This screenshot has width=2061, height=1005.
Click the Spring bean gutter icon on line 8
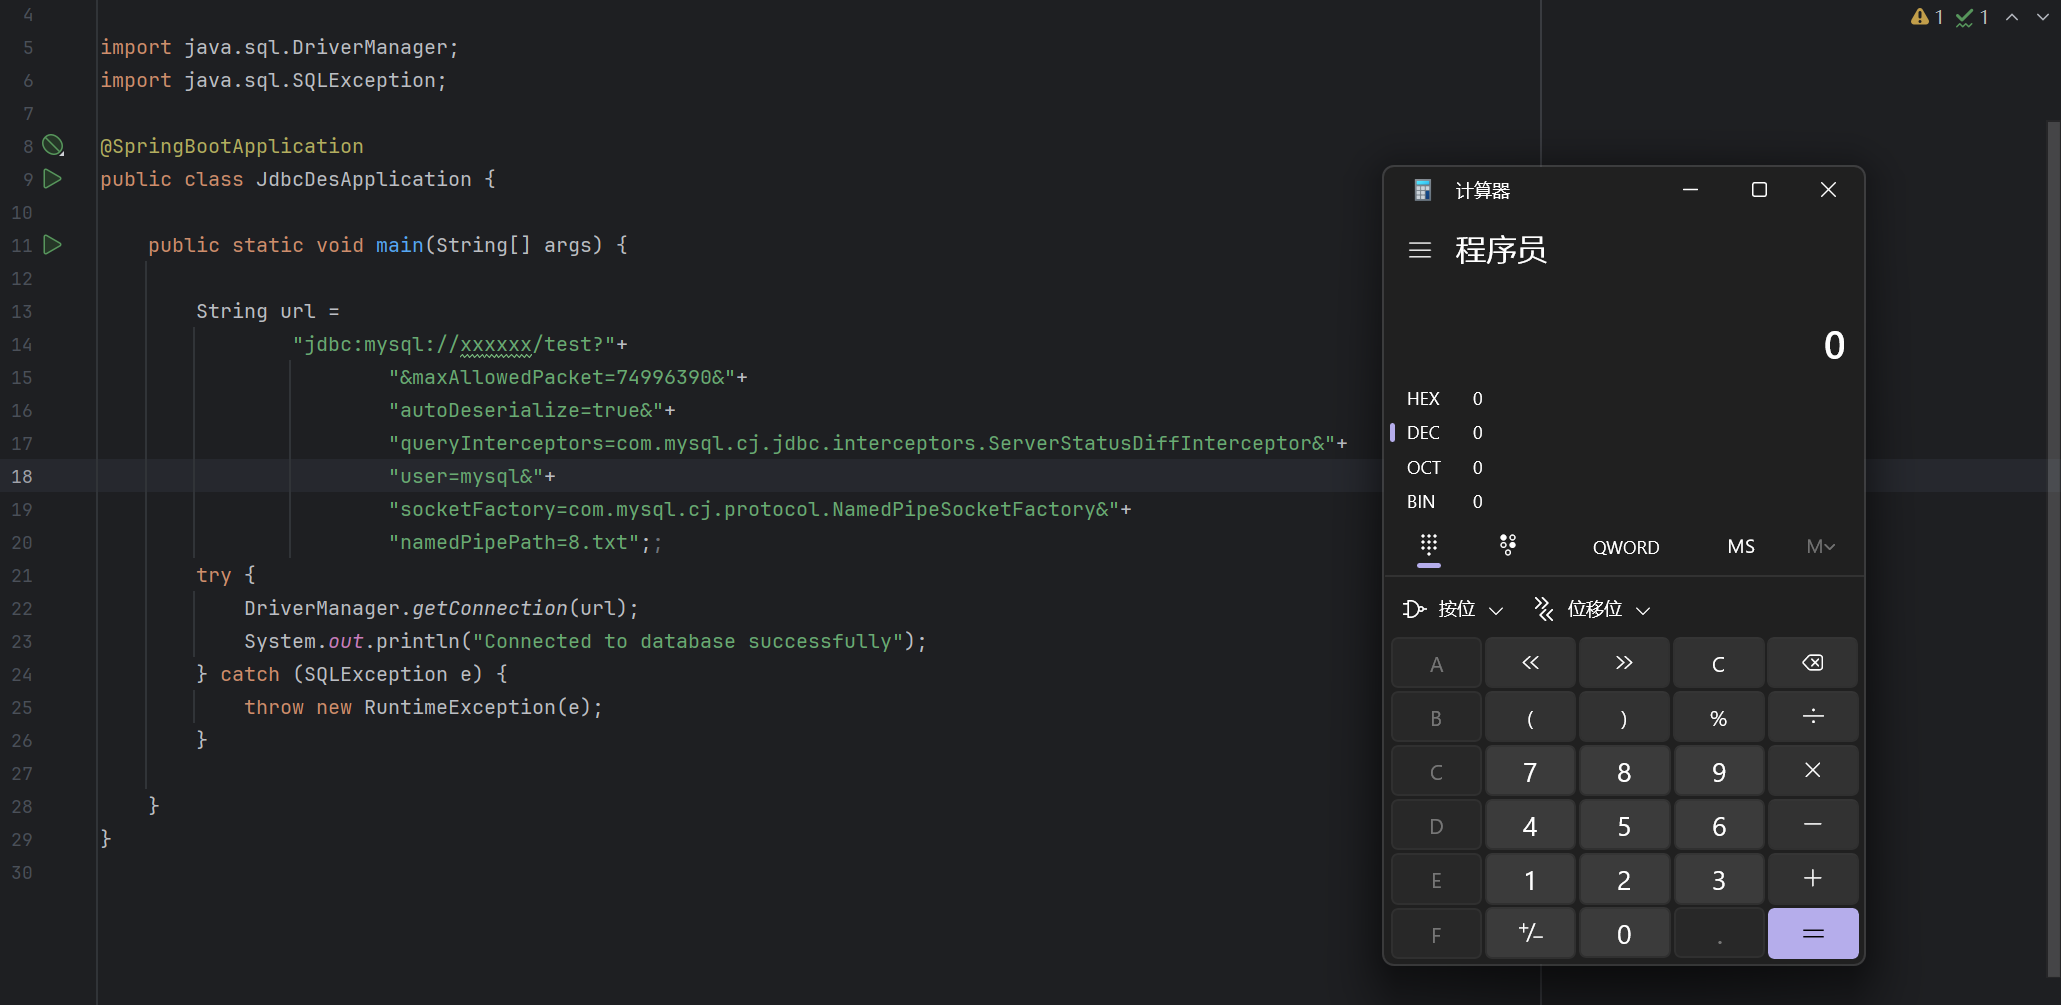(53, 146)
